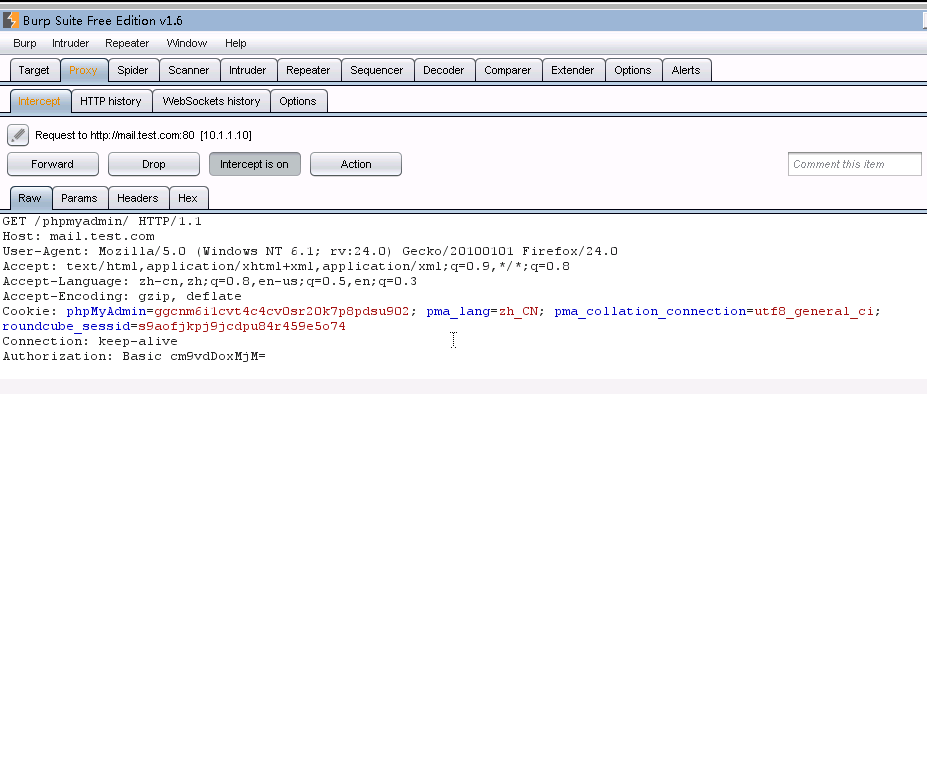Select the Proxy tab

[x=83, y=70]
